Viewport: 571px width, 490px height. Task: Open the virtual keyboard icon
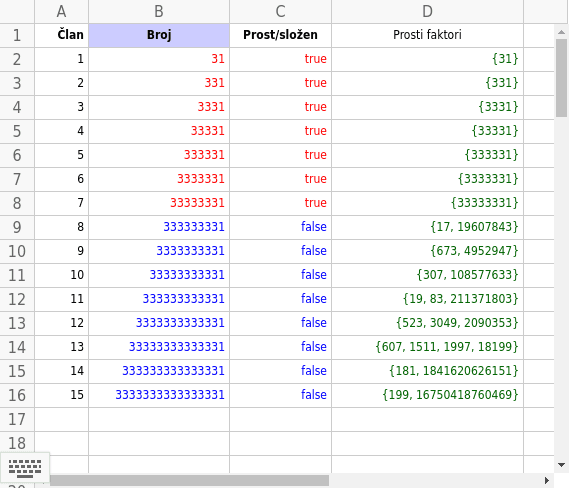(x=25, y=468)
